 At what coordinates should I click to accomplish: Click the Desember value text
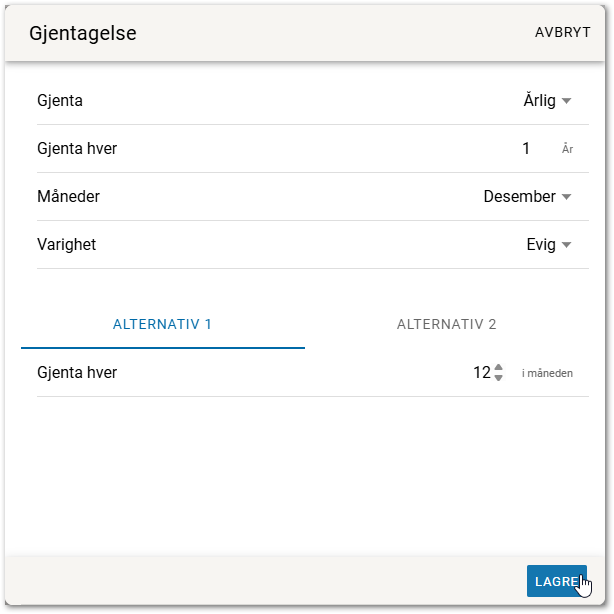point(519,197)
